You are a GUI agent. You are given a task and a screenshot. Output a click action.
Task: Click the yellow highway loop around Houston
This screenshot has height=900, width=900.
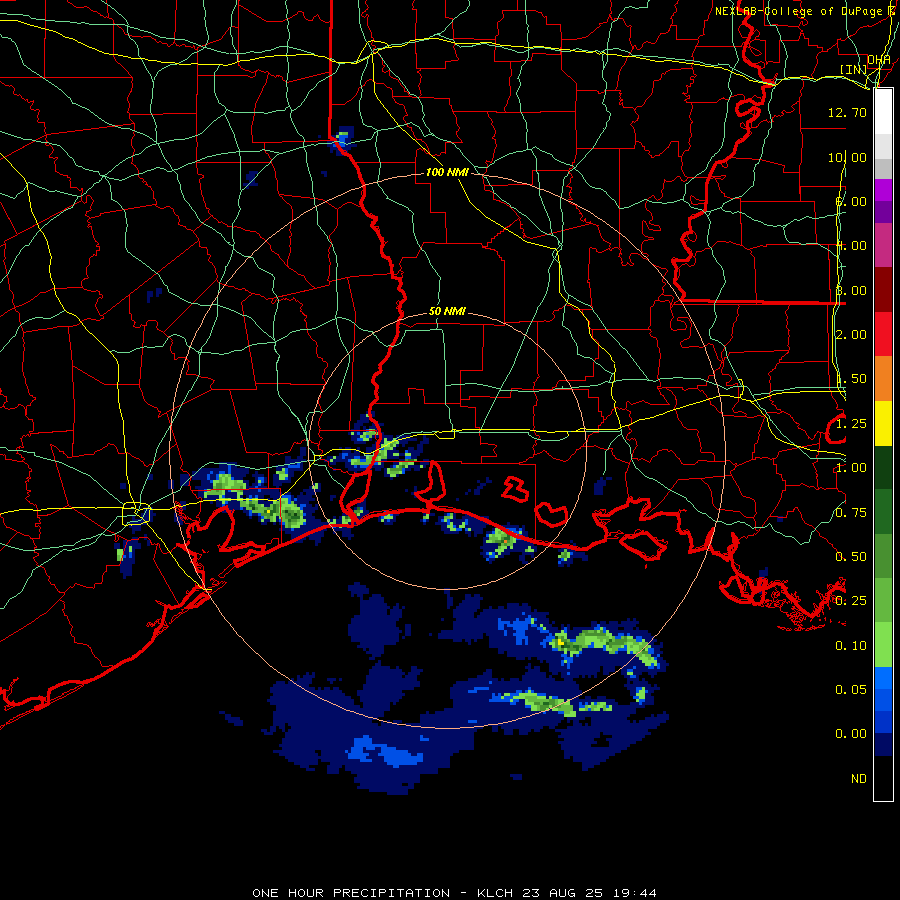tap(137, 513)
